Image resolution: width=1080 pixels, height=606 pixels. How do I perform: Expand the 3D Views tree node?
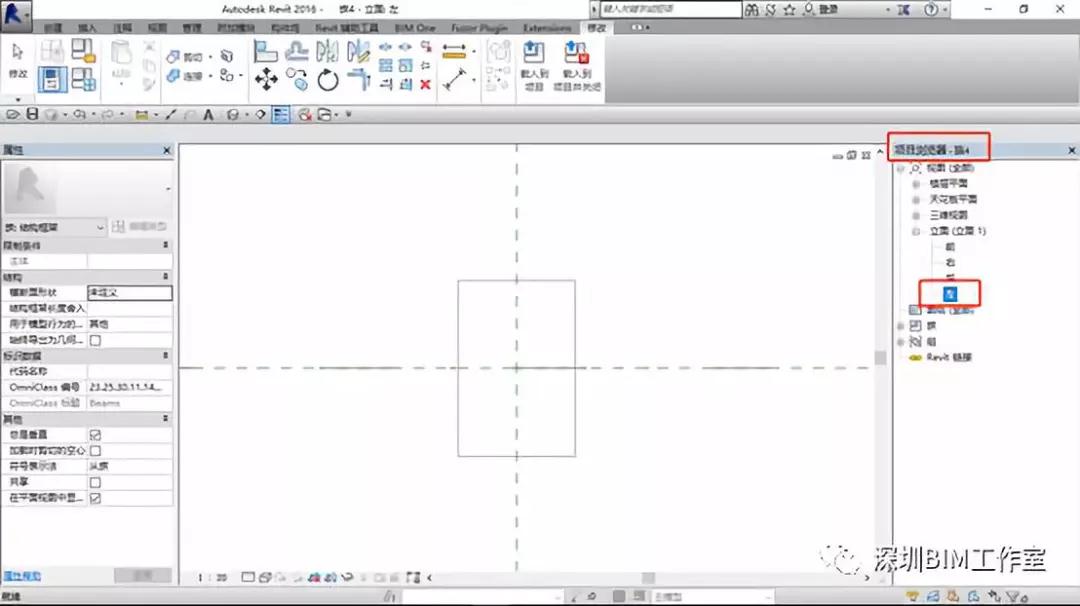click(x=915, y=216)
